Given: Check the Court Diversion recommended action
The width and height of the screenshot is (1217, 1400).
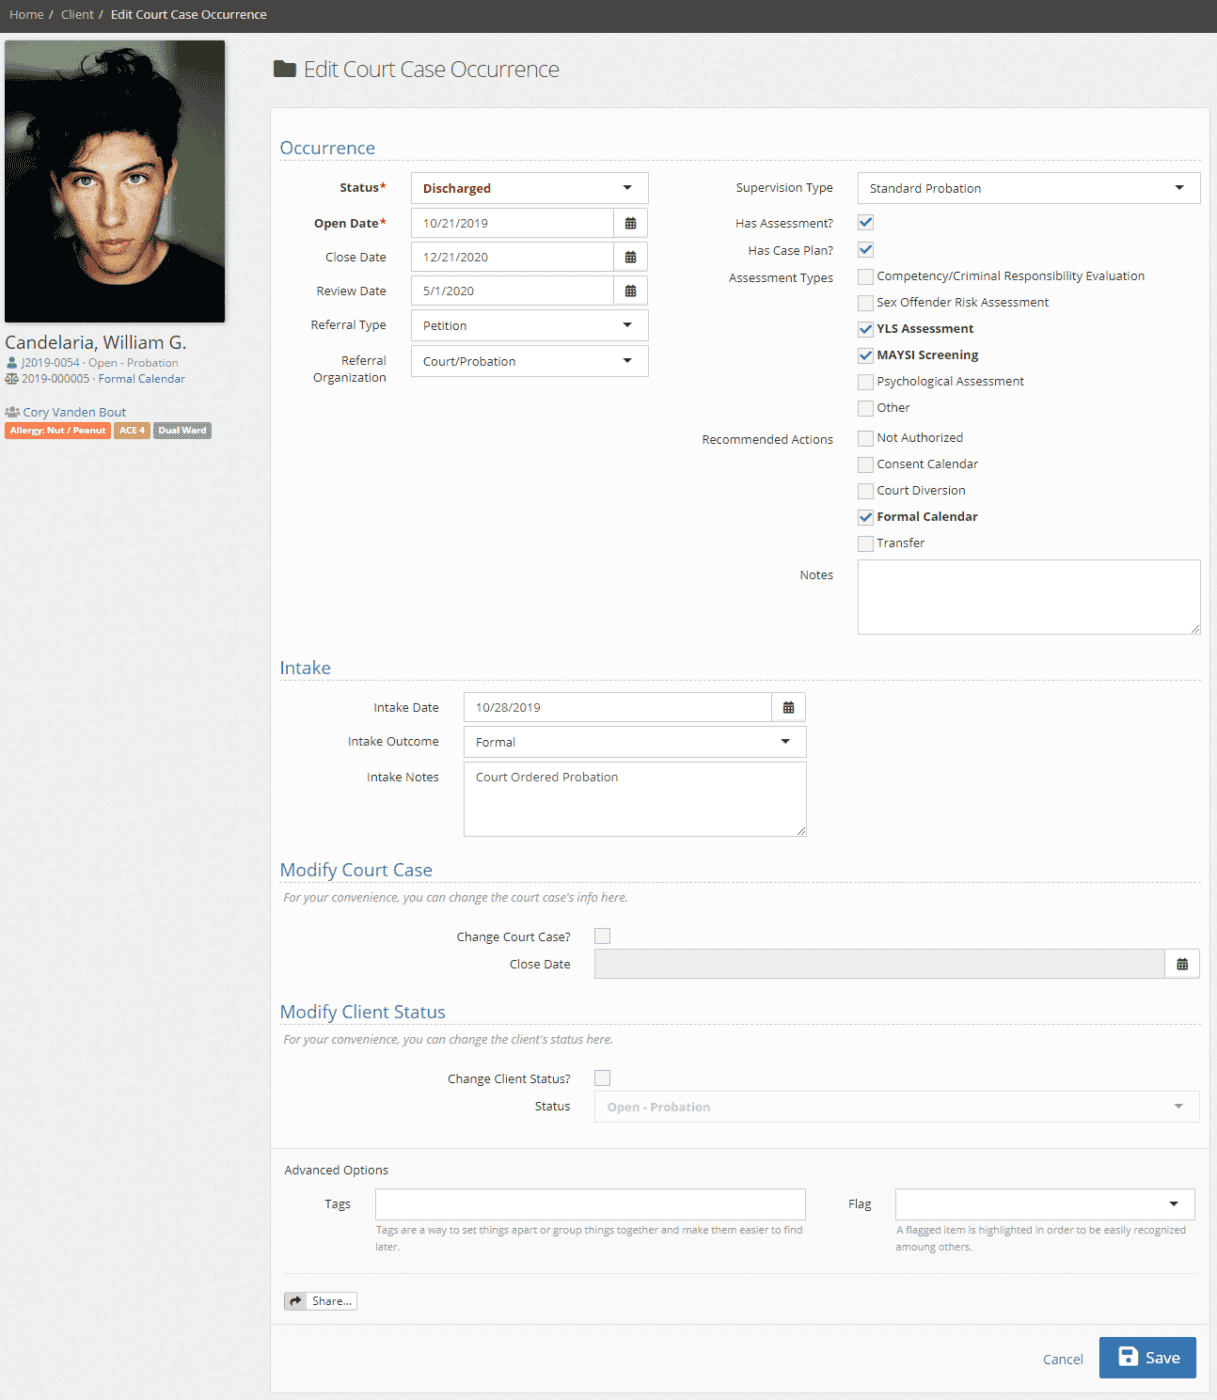Looking at the screenshot, I should (866, 491).
